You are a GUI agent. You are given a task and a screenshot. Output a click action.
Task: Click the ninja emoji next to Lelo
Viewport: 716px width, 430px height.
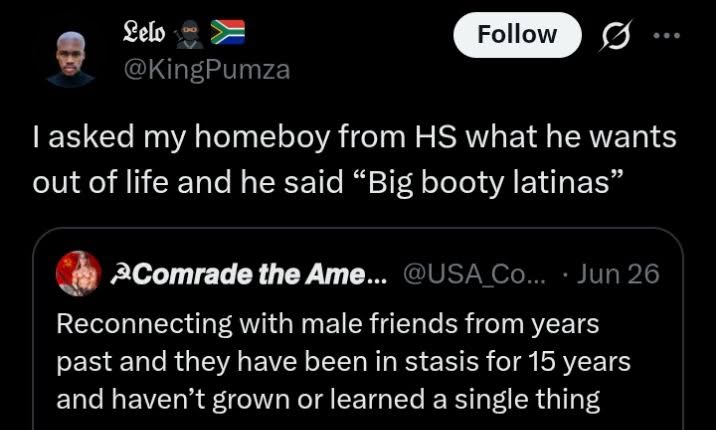(189, 33)
